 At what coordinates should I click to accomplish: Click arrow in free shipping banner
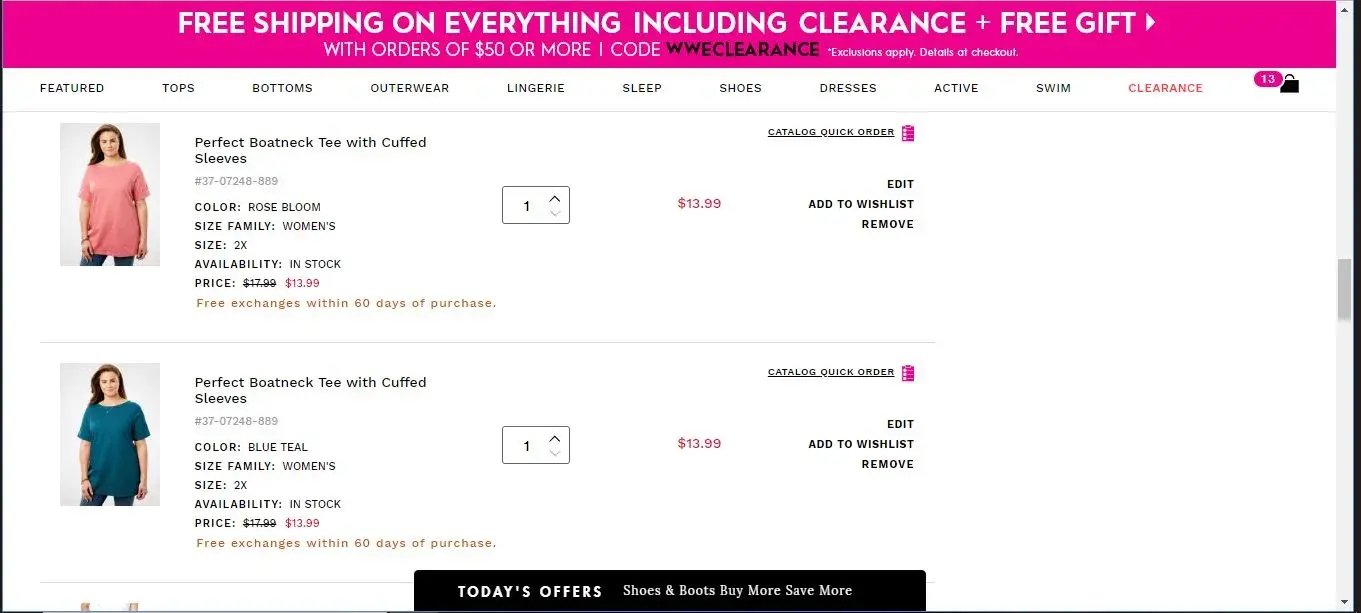pyautogui.click(x=1151, y=22)
